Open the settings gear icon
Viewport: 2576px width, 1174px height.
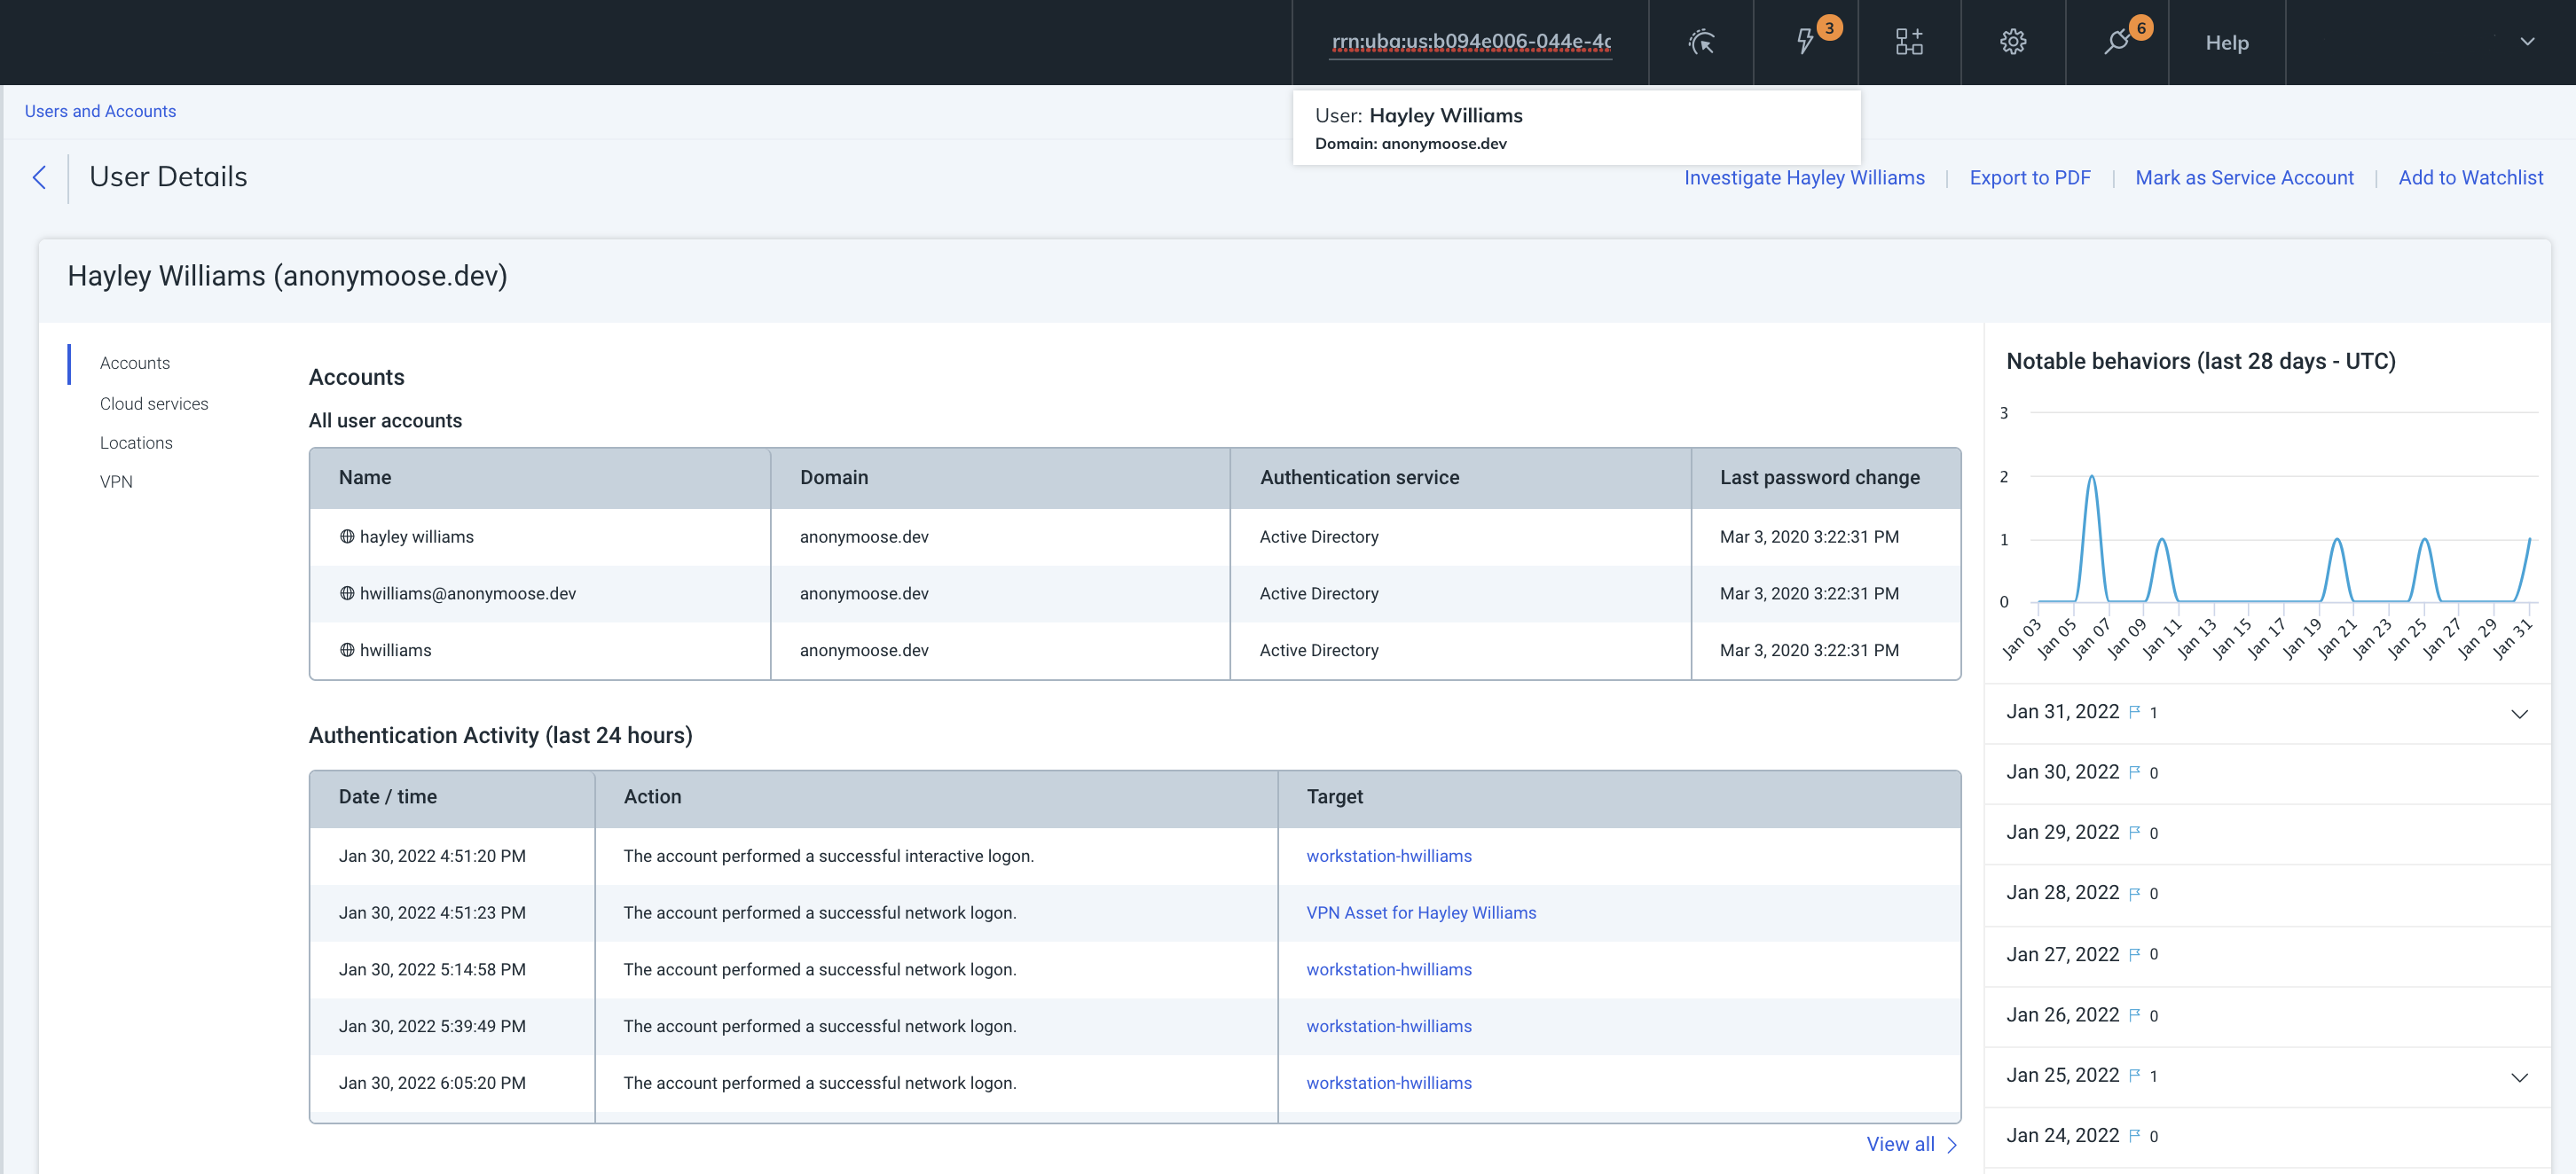(x=2013, y=42)
